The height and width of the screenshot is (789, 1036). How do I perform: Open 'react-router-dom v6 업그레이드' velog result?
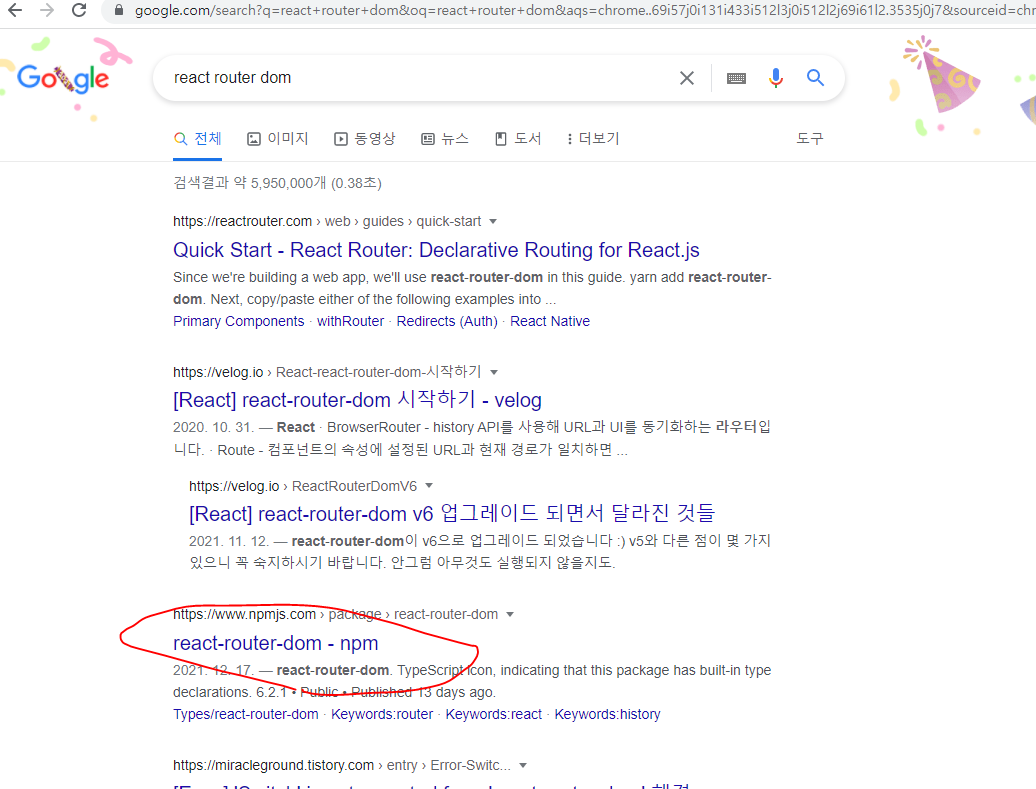pyautogui.click(x=452, y=513)
